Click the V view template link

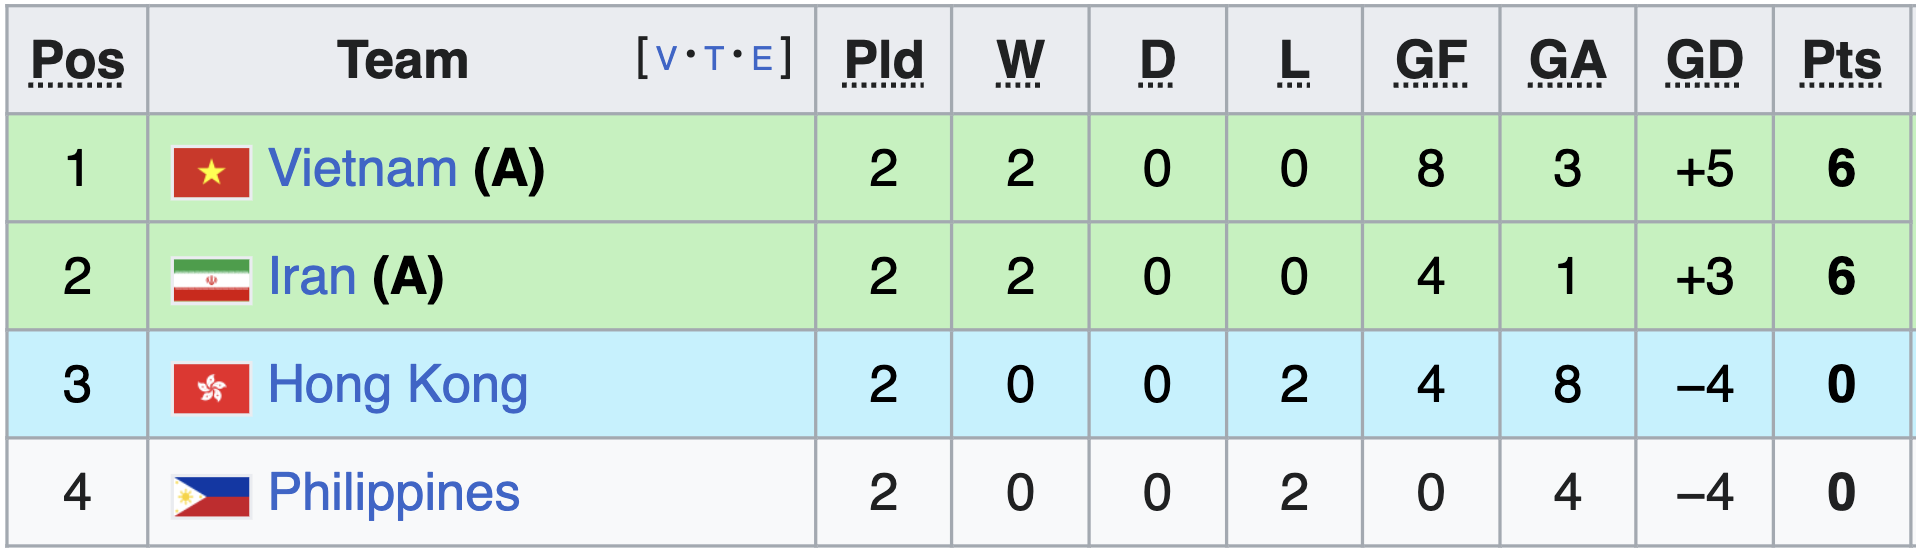[x=666, y=59]
